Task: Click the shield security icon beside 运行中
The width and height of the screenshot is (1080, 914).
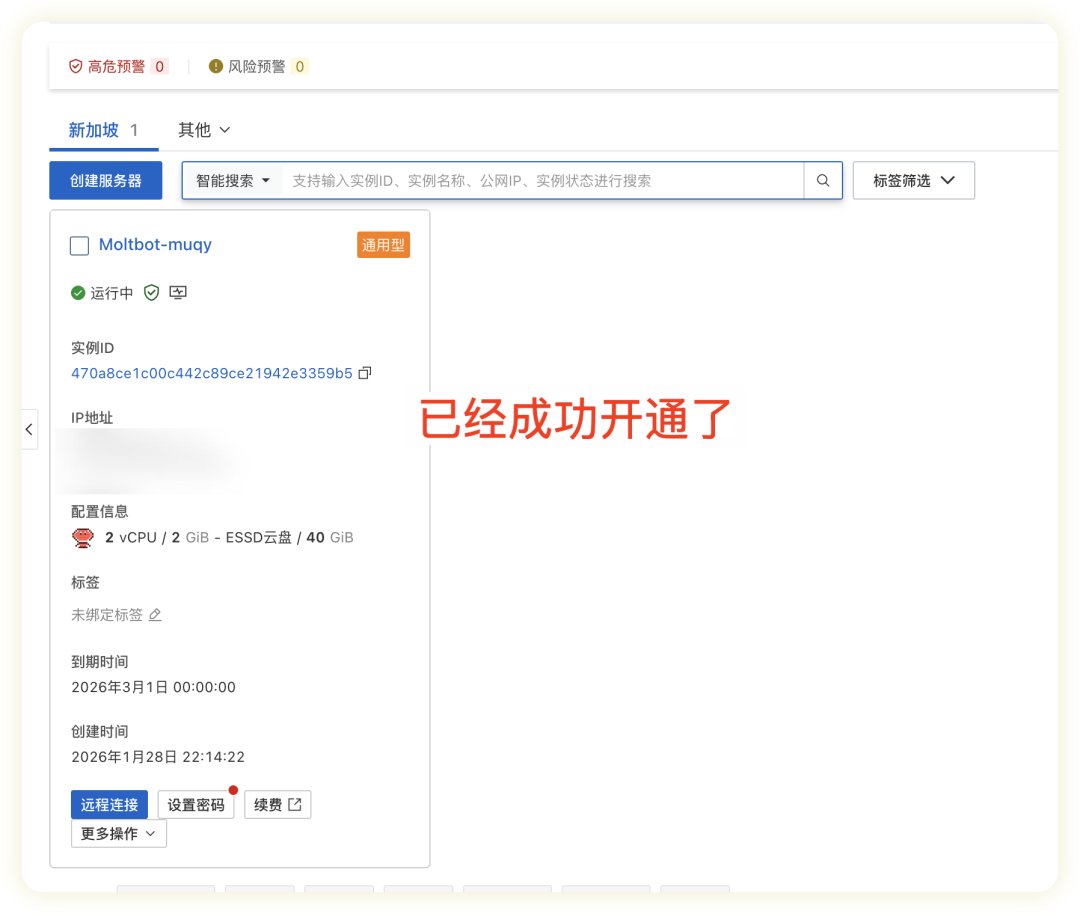Action: tap(151, 293)
